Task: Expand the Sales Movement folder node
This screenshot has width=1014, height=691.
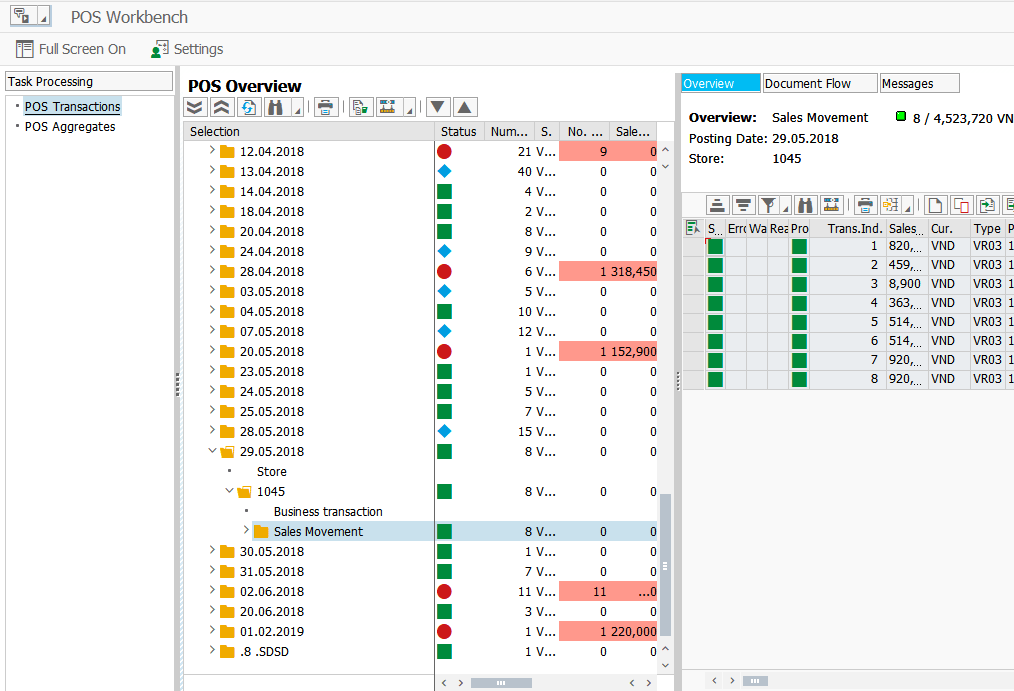Action: coord(246,531)
